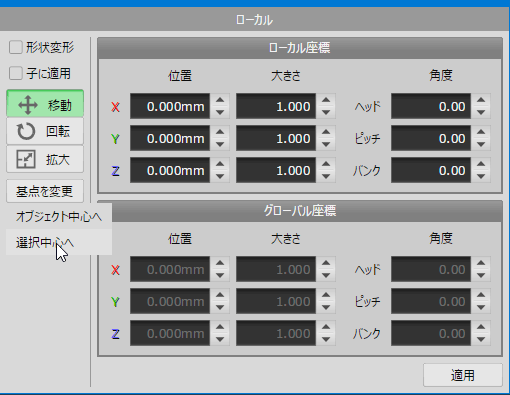This screenshot has width=510, height=395.
Task: Increase local X size with up arrow
Action: coord(326,100)
